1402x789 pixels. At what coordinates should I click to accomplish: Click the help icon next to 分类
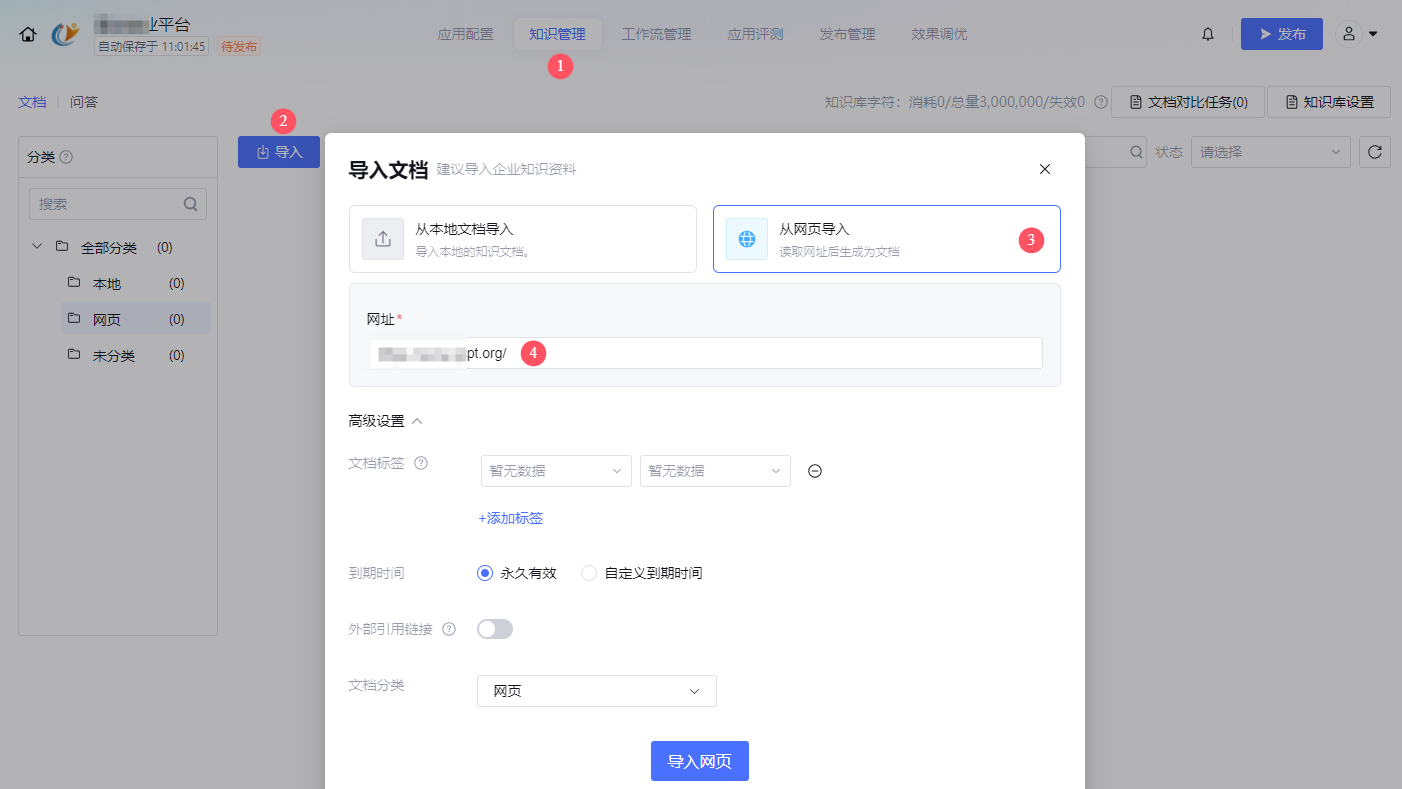point(66,157)
